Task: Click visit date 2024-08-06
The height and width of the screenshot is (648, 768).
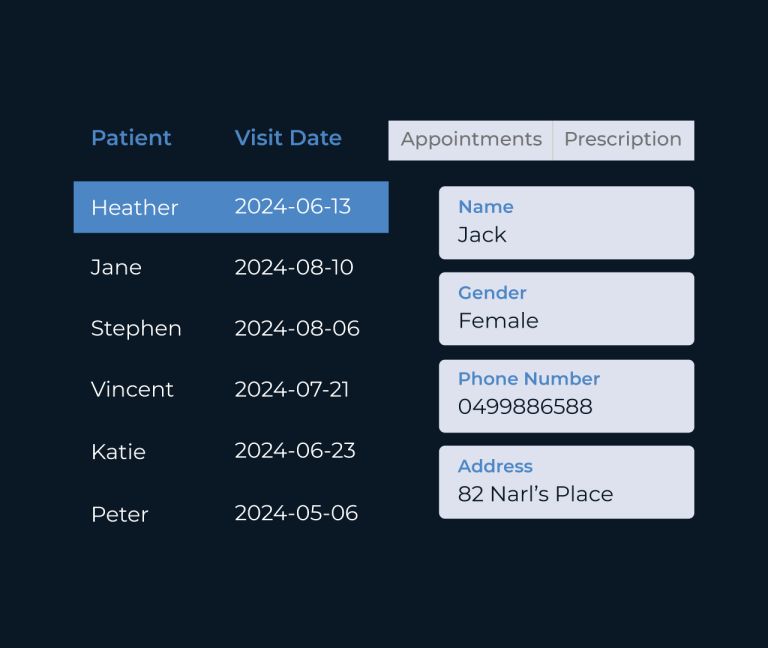Action: tap(297, 328)
